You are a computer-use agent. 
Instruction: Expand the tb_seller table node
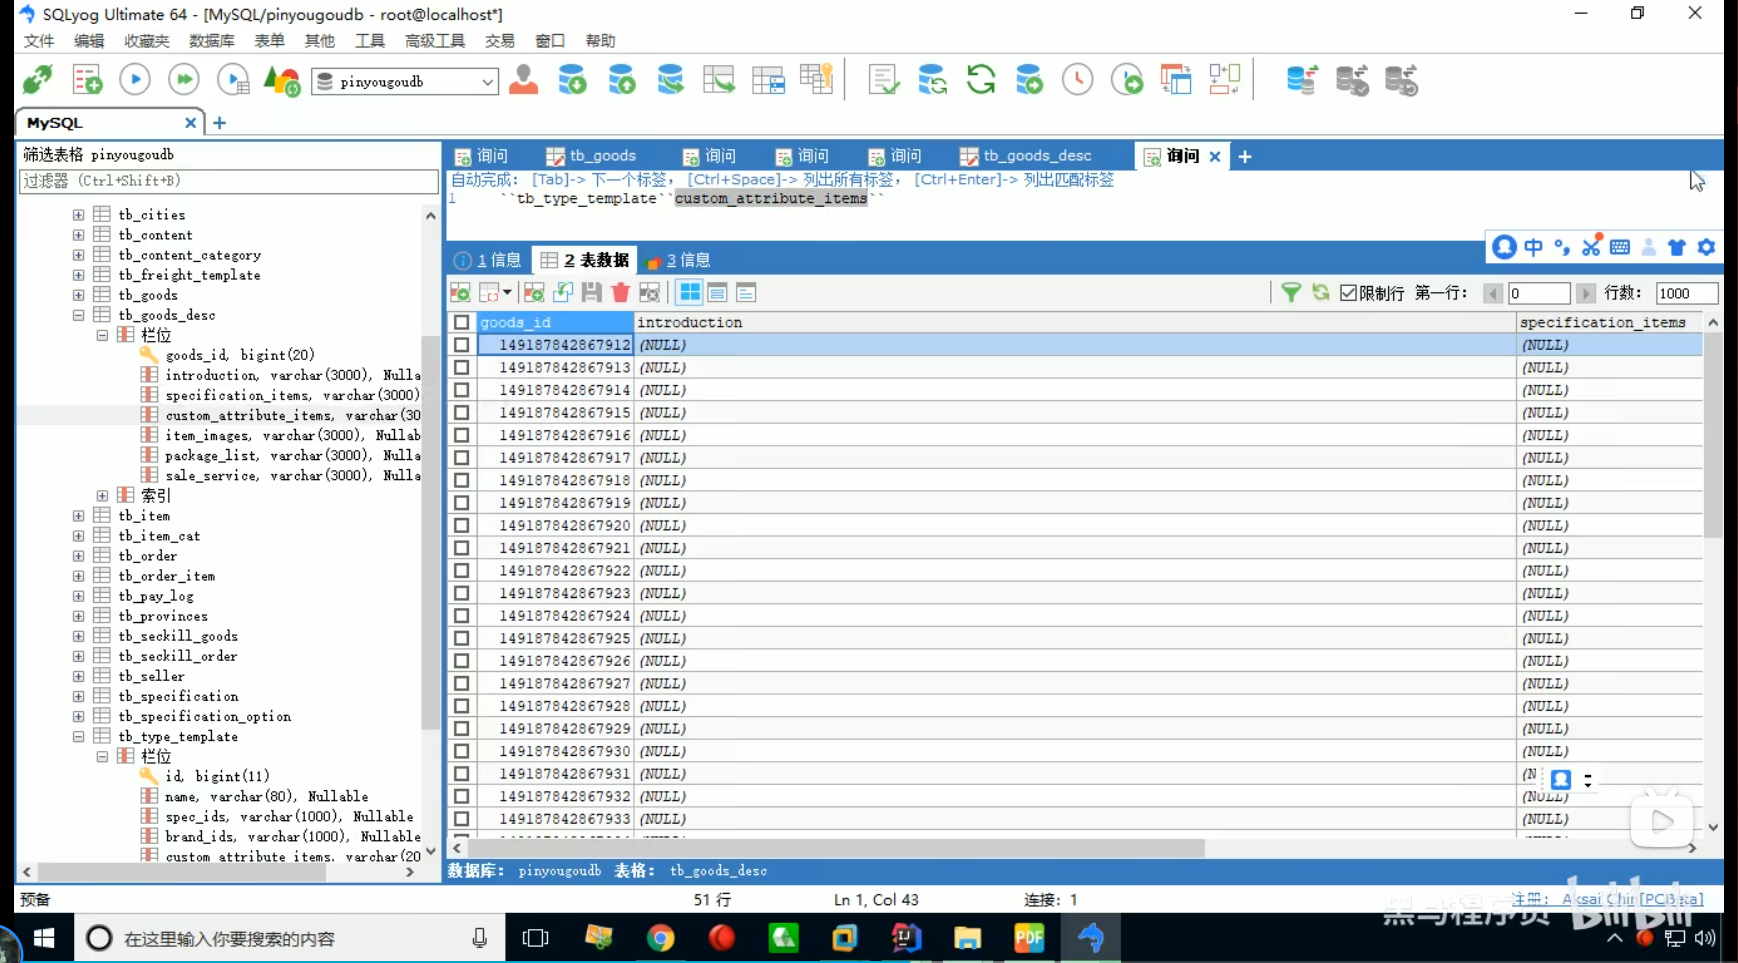point(78,676)
